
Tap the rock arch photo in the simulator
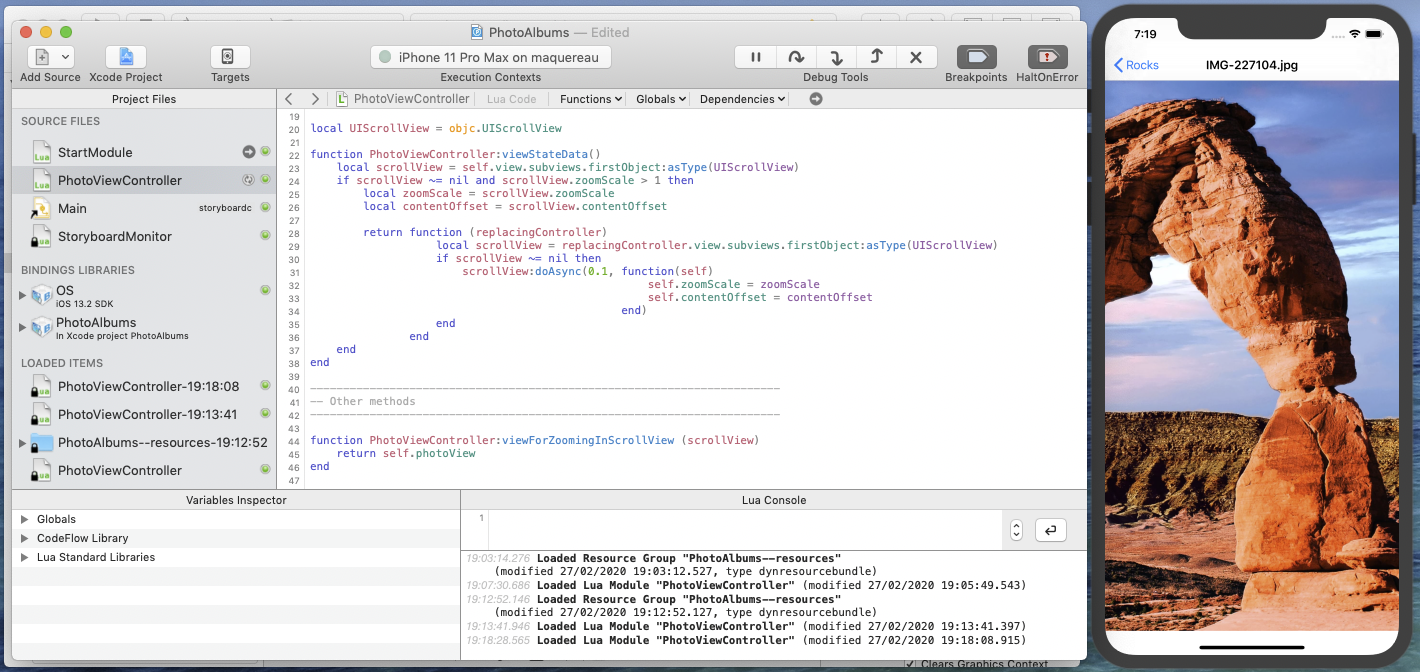click(1252, 356)
